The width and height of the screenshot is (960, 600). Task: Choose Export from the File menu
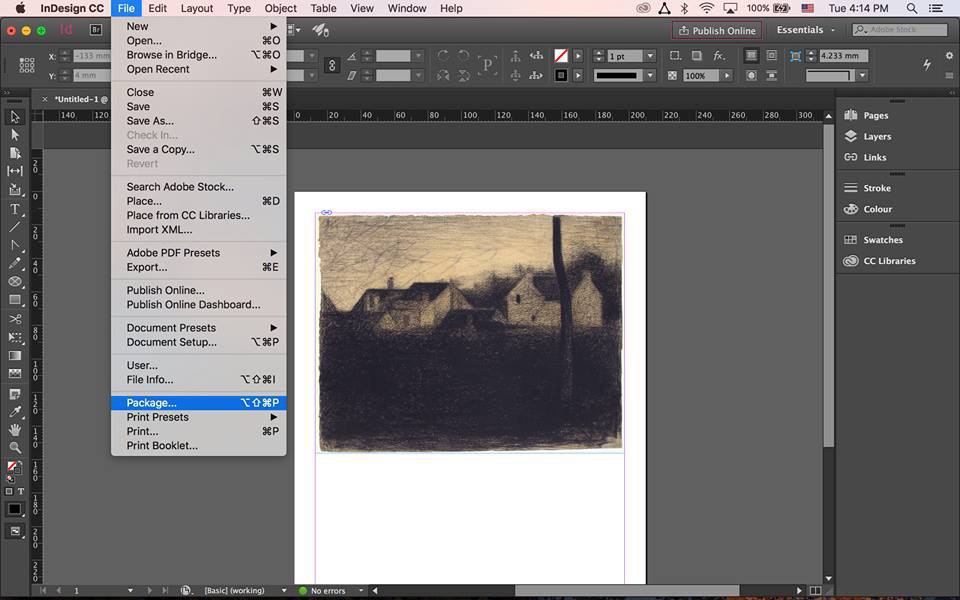click(x=198, y=267)
